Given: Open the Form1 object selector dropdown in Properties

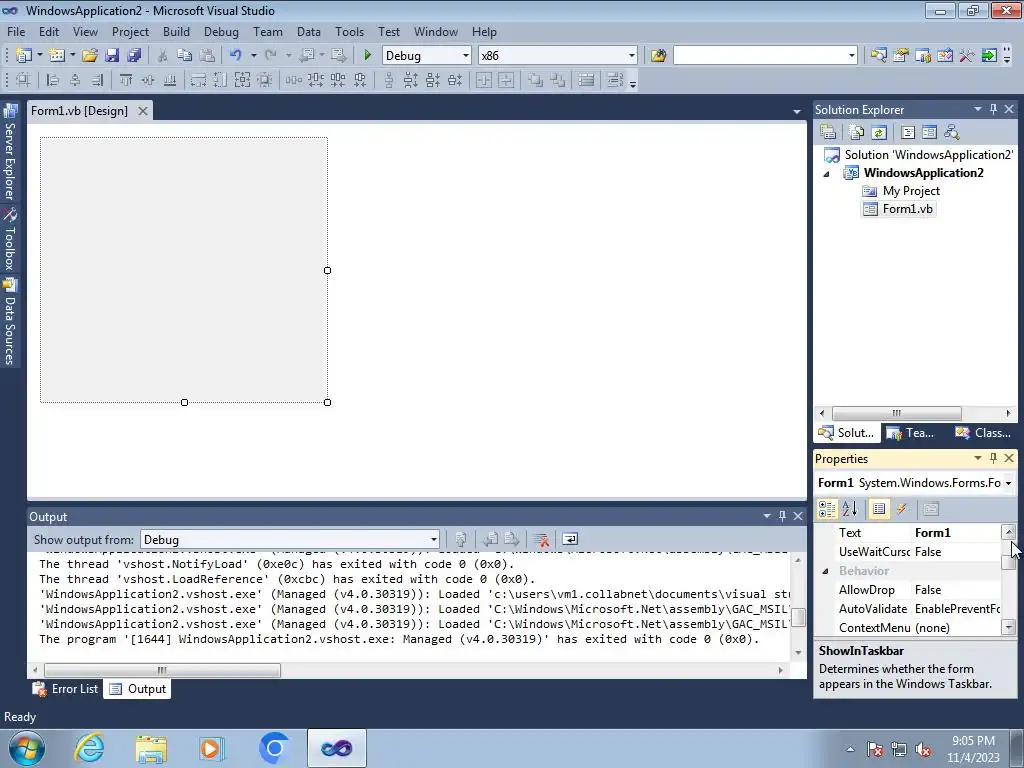Looking at the screenshot, I should (x=1008, y=483).
